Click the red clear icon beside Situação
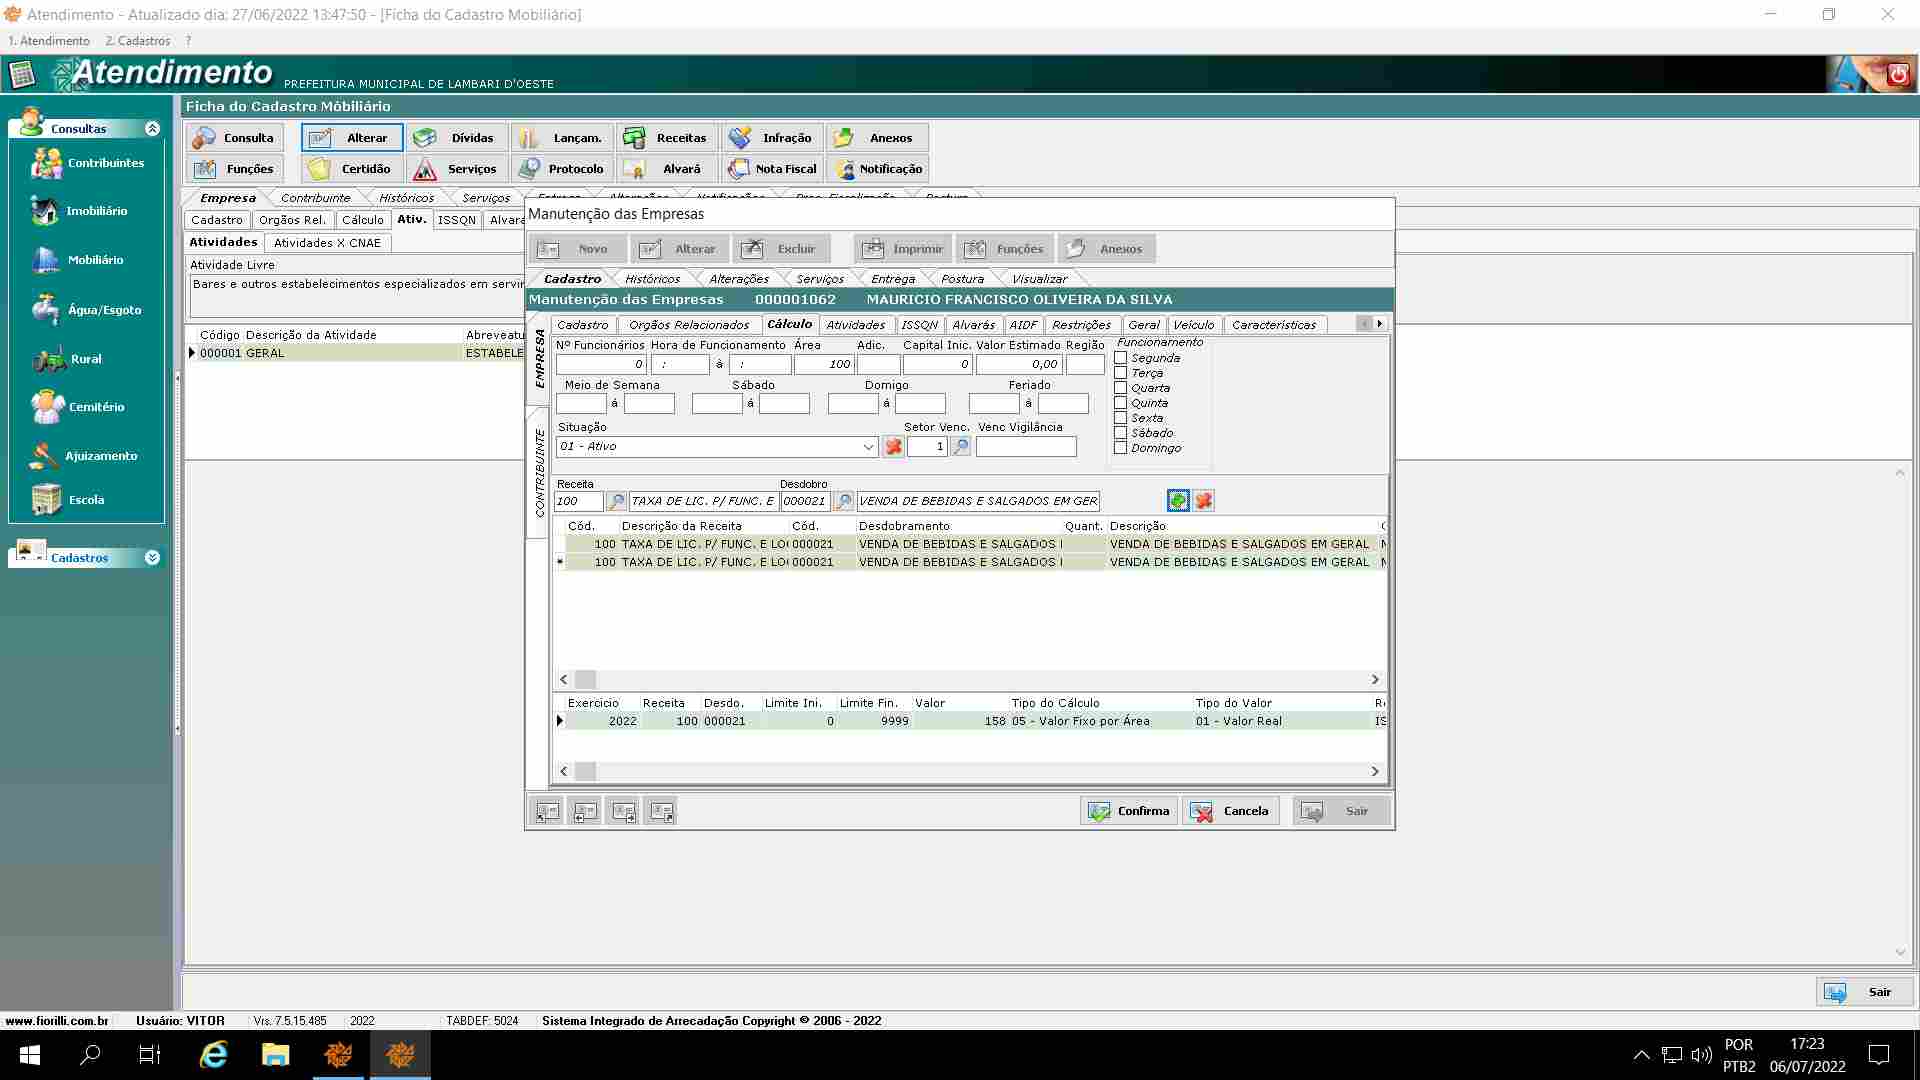Screen dimensions: 1920x1080 893,447
